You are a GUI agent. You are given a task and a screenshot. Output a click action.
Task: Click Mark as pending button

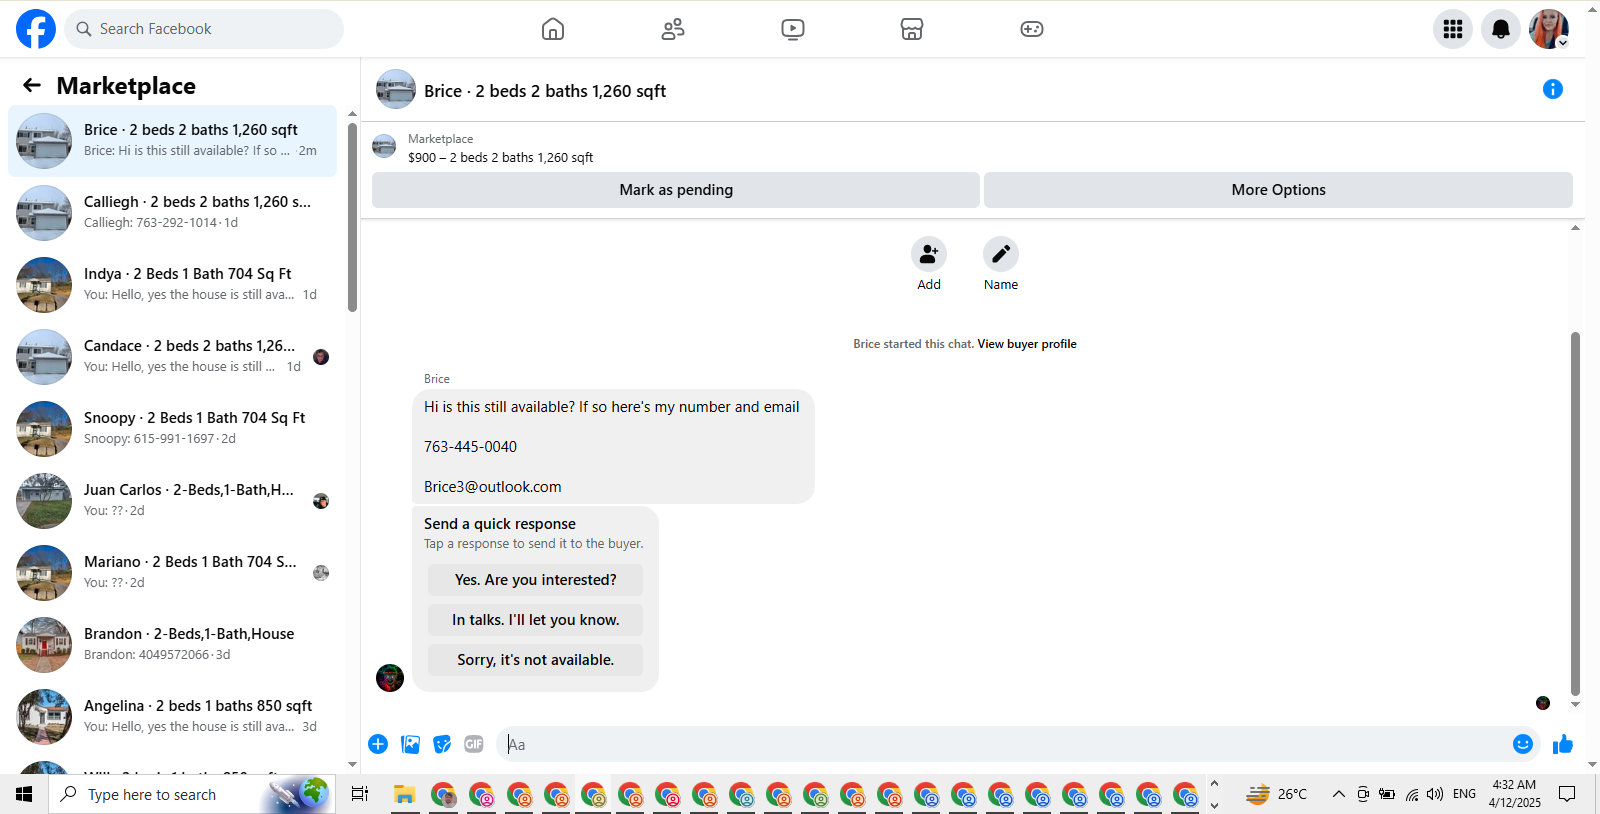676,190
